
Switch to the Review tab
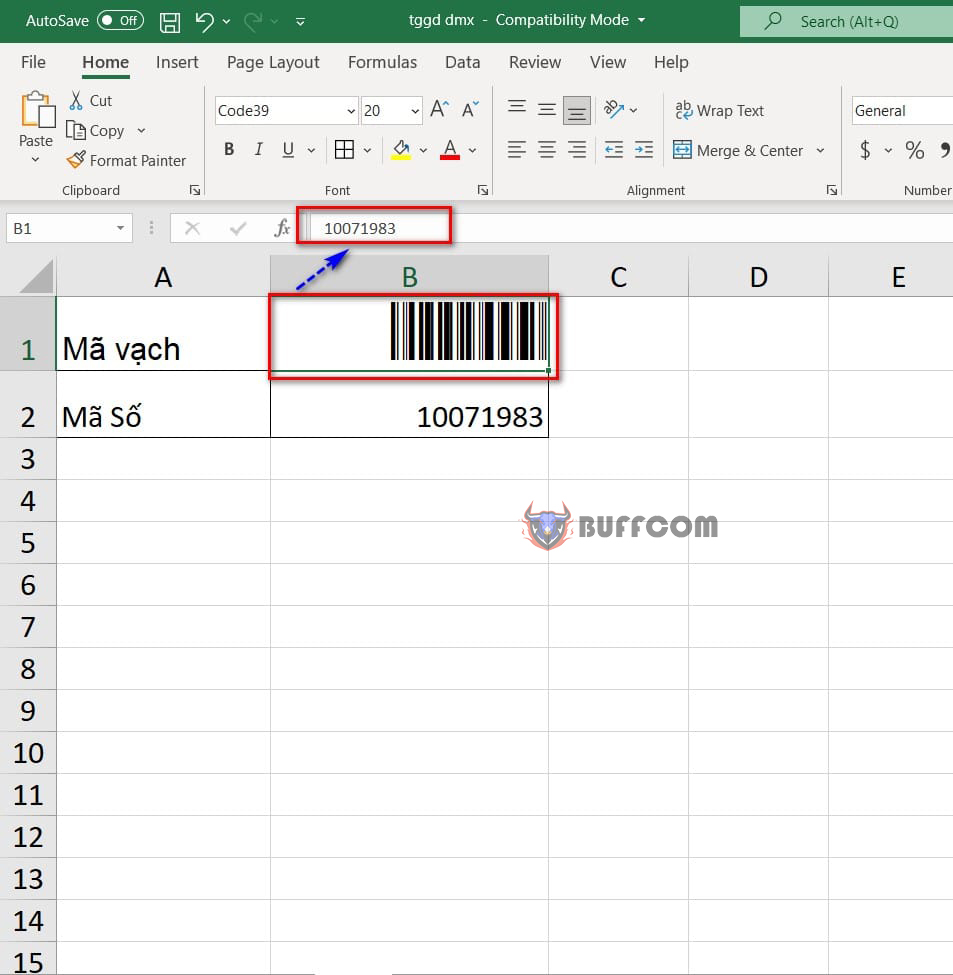click(535, 62)
